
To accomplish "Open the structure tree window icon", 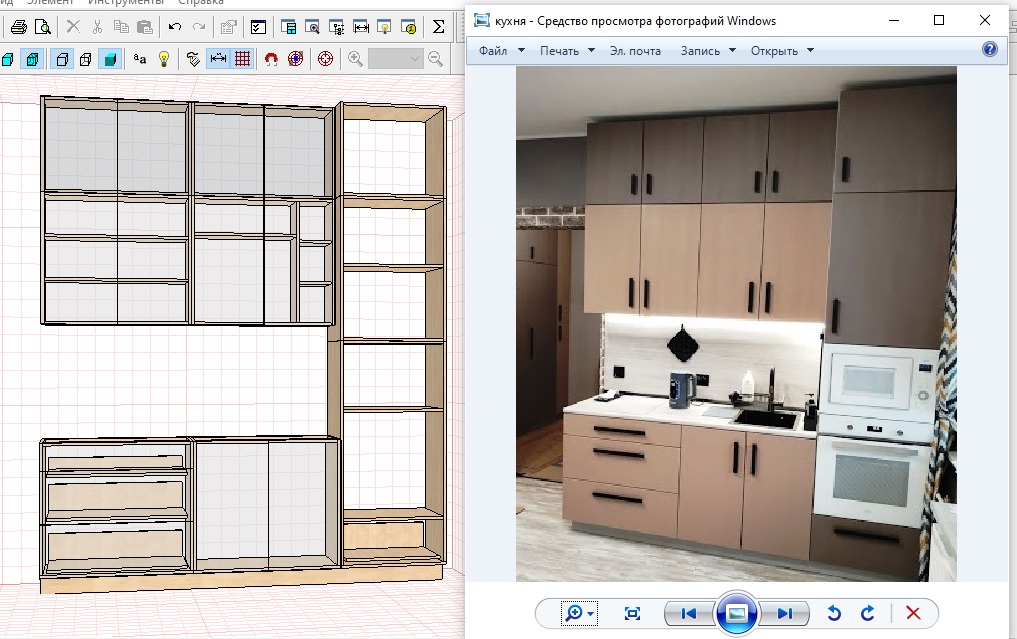I will [337, 27].
